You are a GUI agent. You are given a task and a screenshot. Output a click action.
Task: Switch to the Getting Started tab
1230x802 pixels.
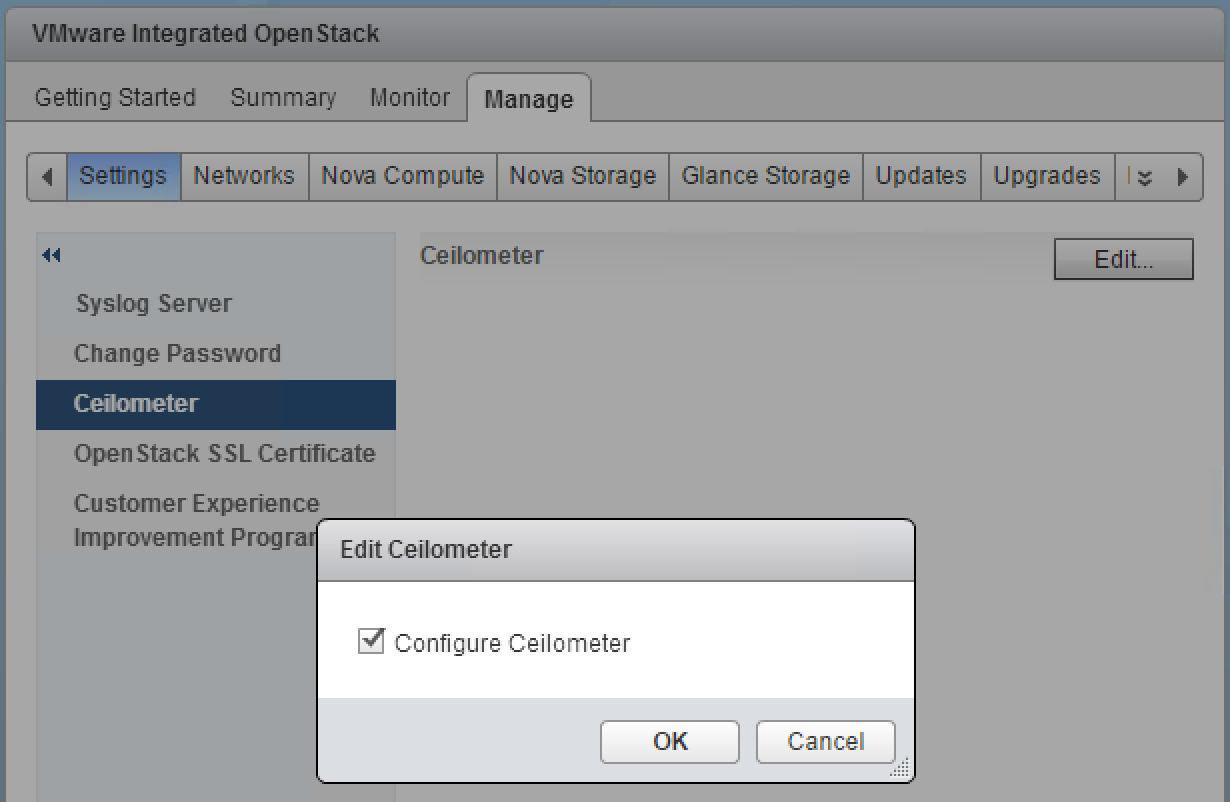click(x=115, y=98)
